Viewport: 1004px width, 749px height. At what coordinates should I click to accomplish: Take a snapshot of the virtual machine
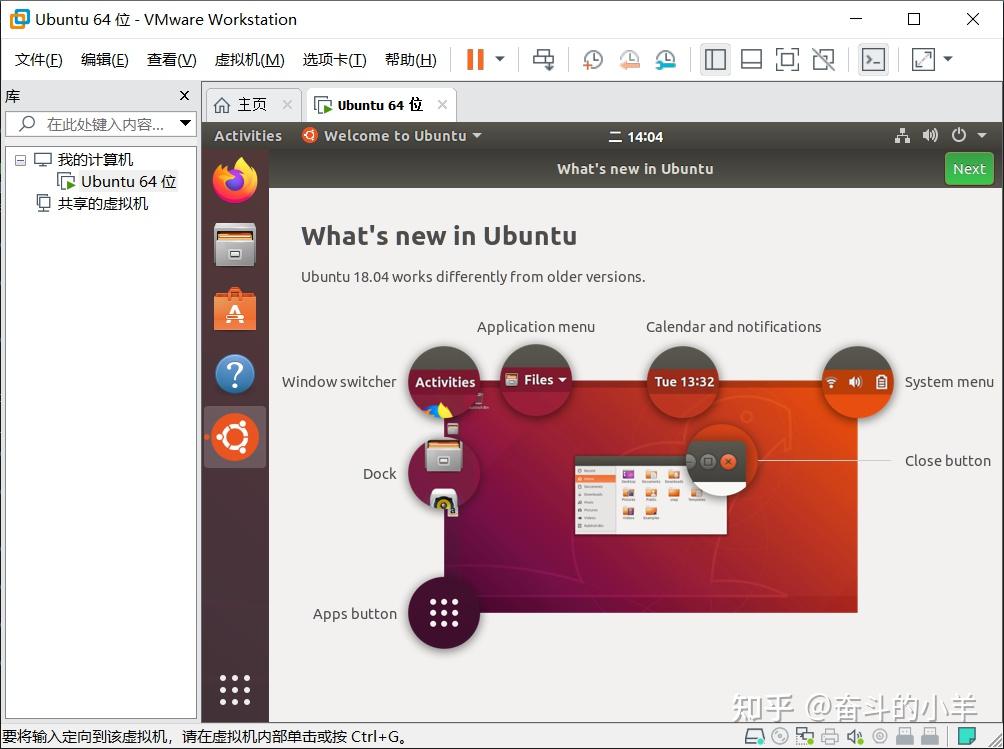[591, 59]
